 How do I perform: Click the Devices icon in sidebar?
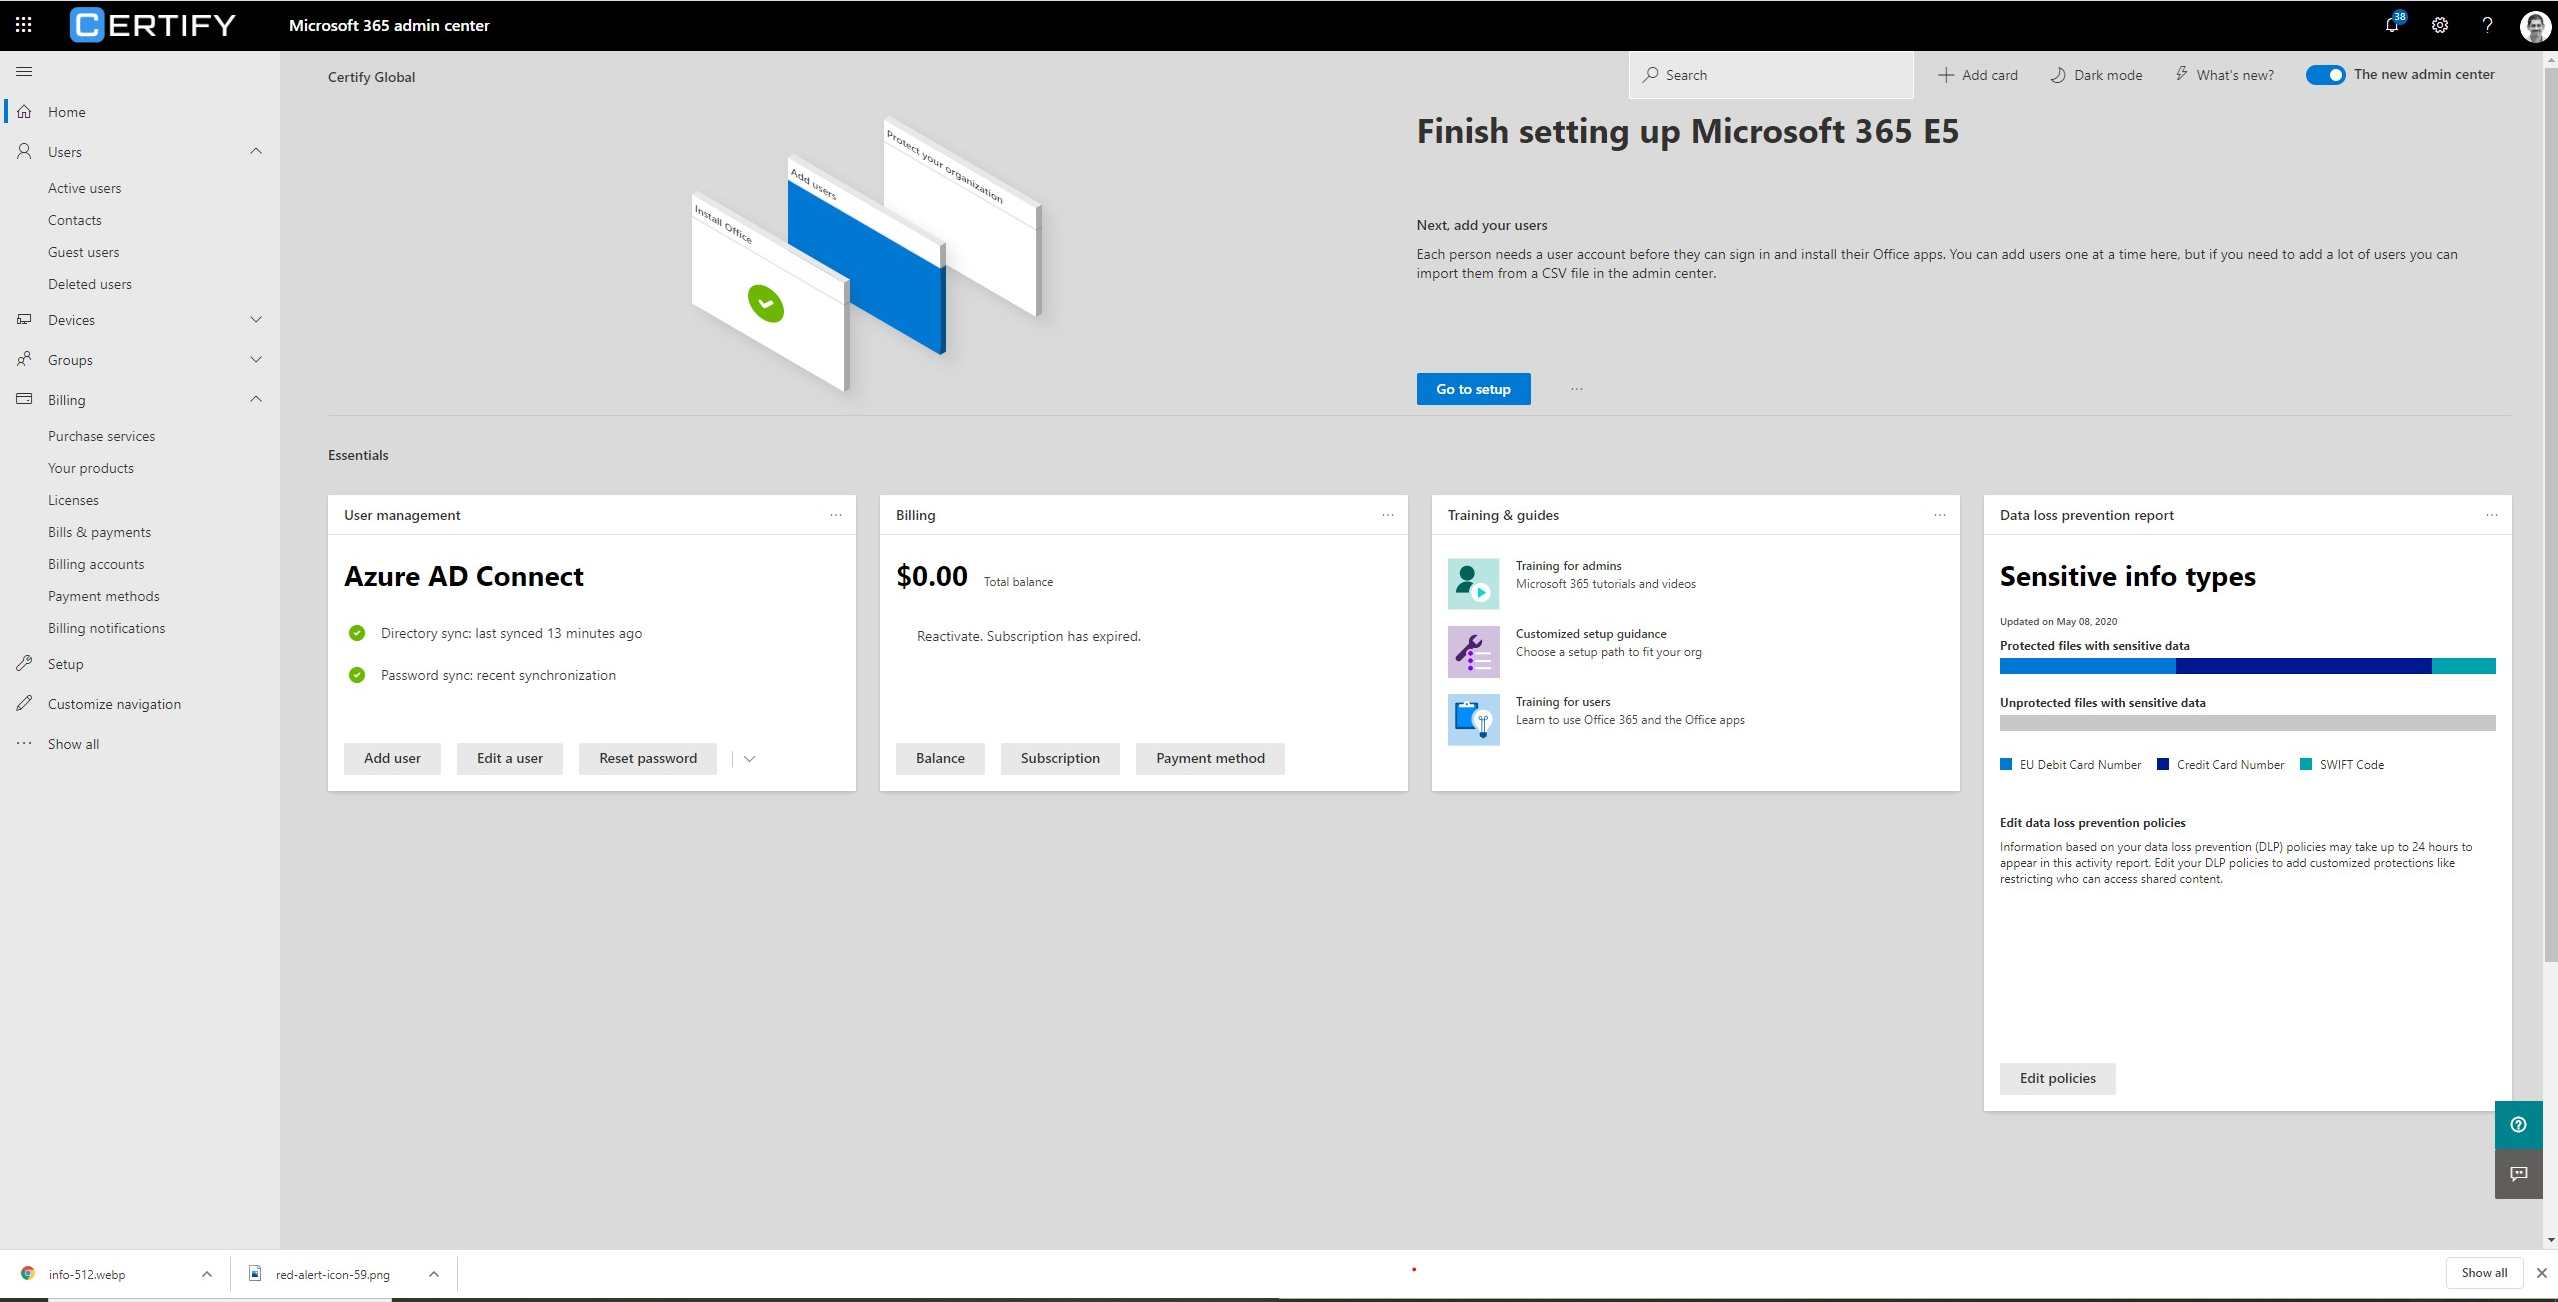(24, 319)
